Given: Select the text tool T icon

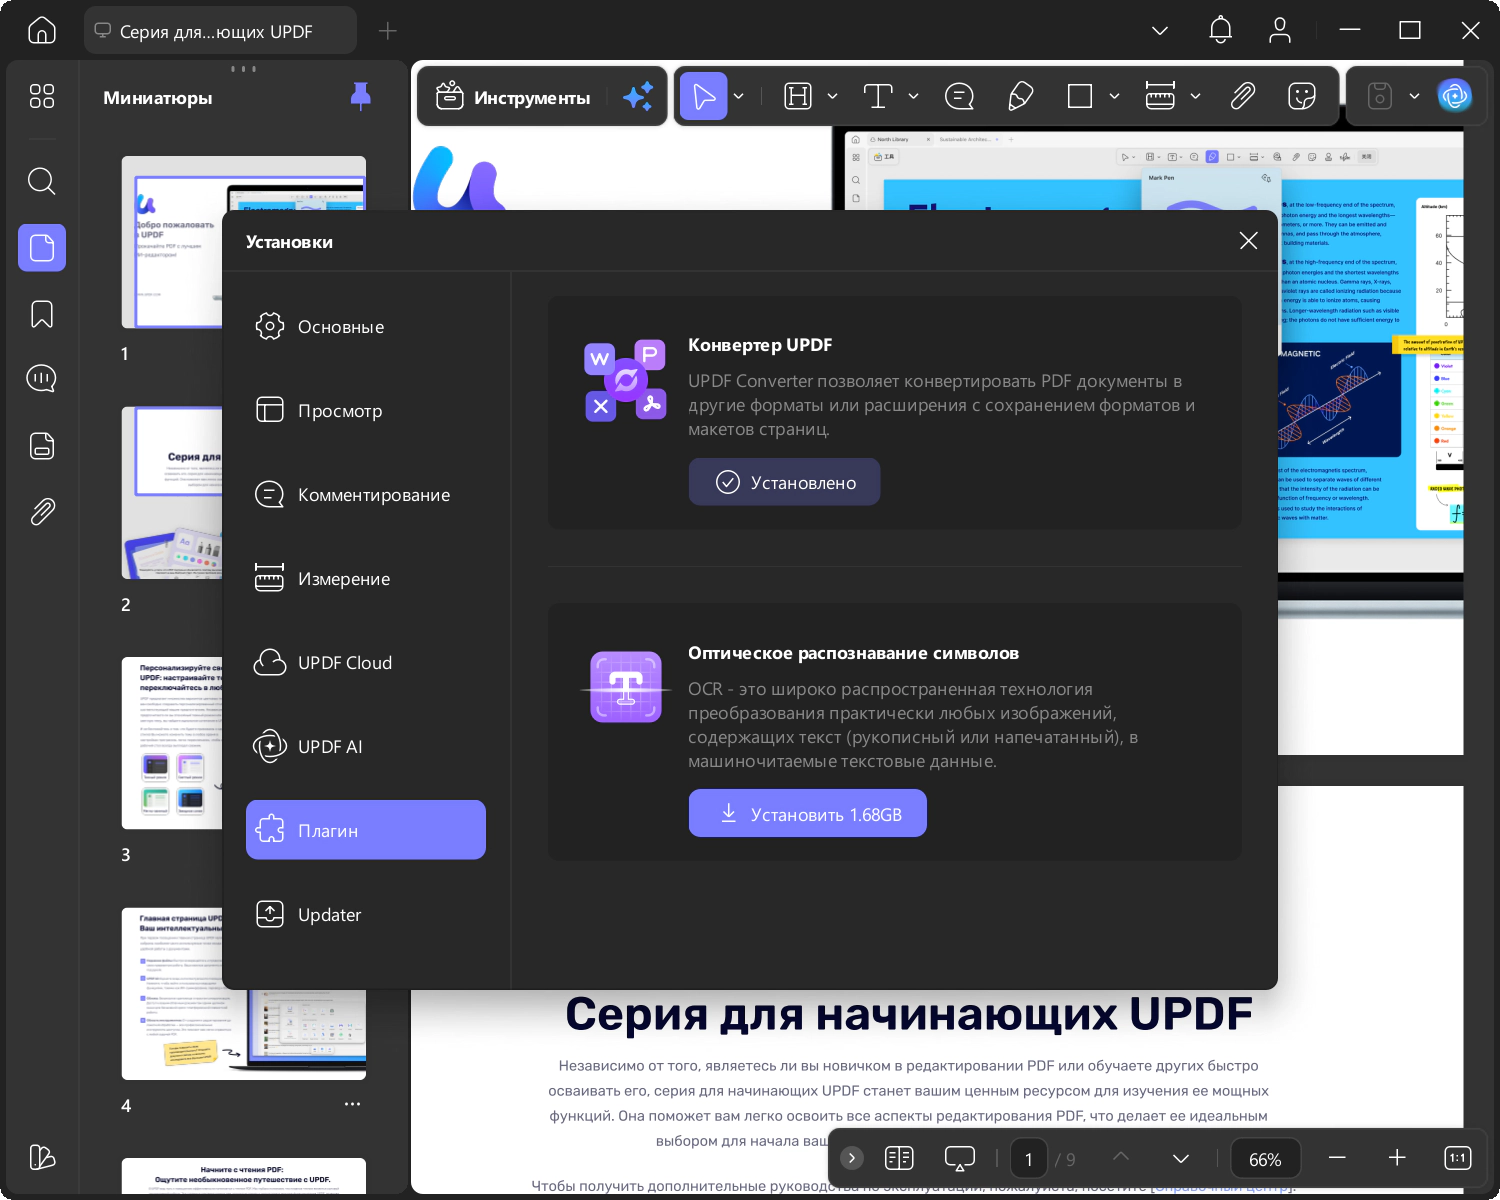Looking at the screenshot, I should [x=877, y=96].
